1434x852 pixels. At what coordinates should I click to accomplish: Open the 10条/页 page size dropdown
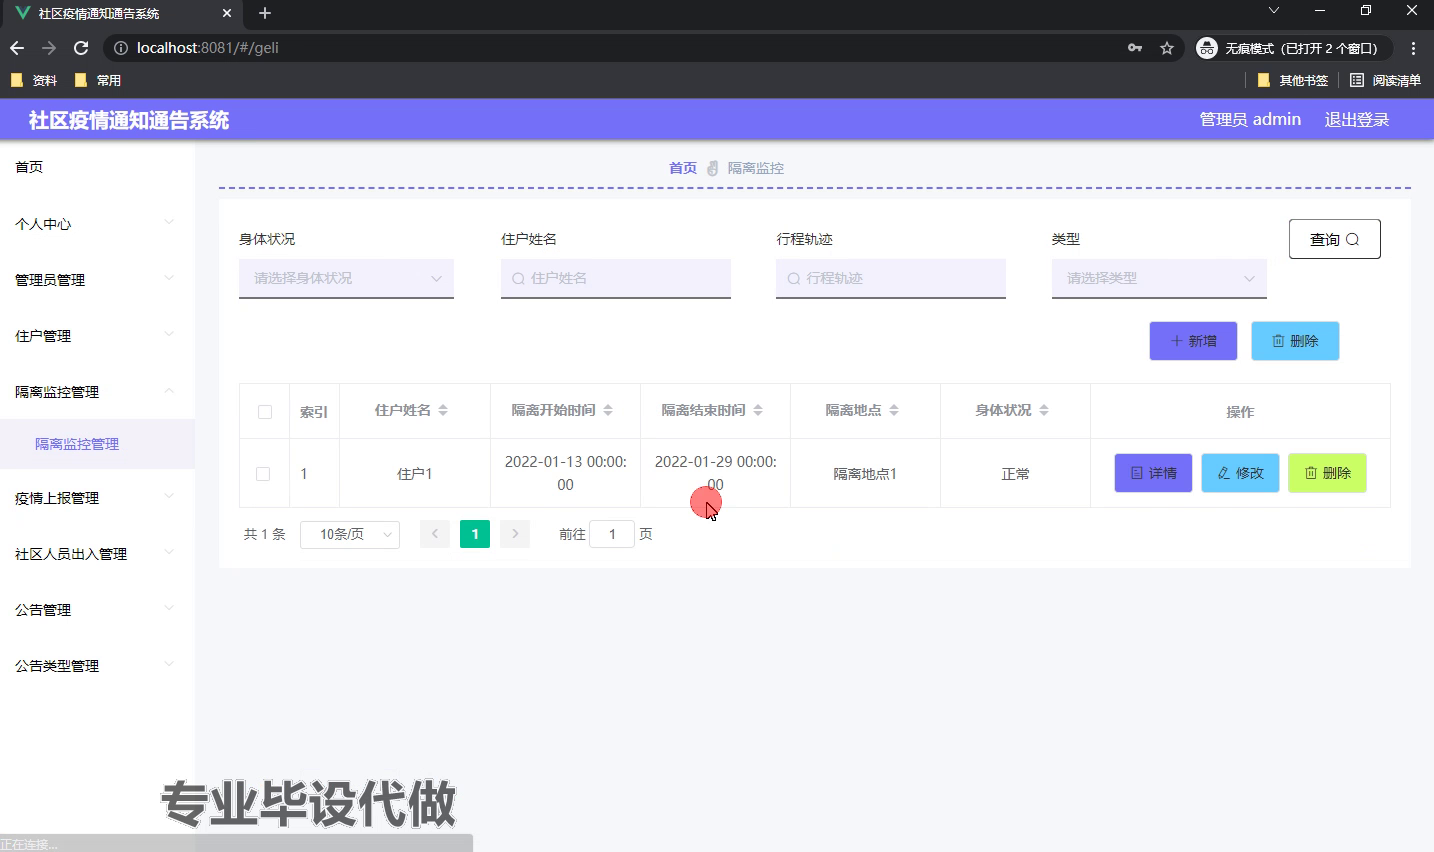[350, 534]
